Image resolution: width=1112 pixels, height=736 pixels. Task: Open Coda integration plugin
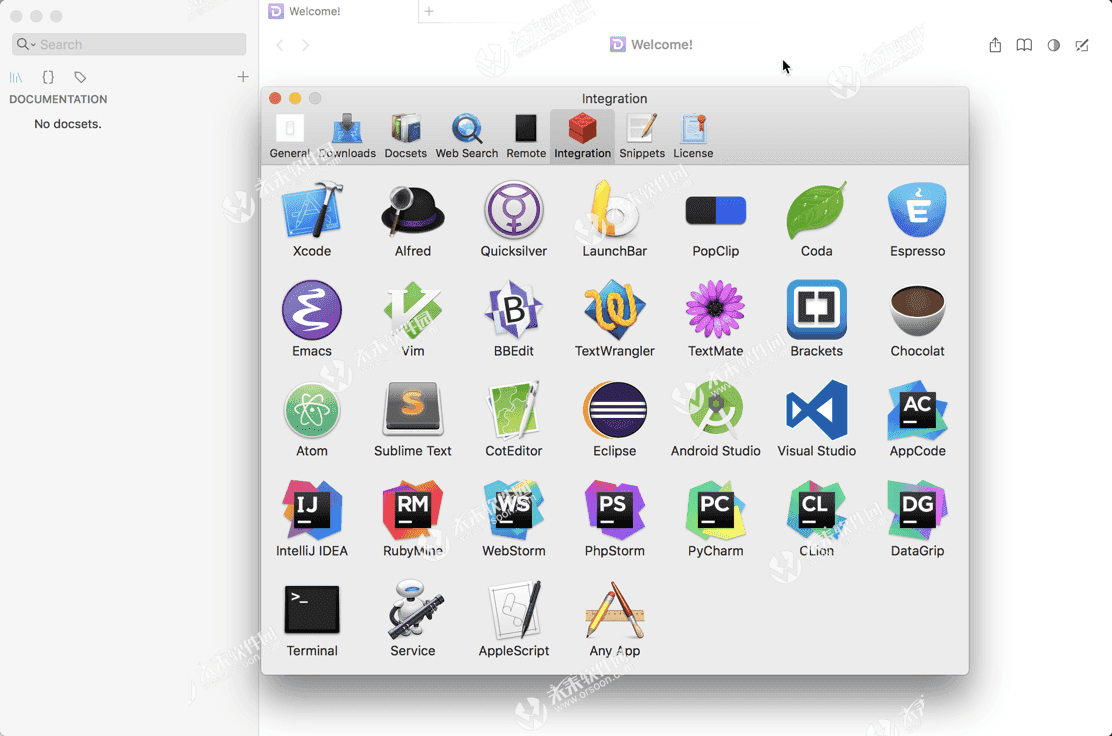(816, 211)
